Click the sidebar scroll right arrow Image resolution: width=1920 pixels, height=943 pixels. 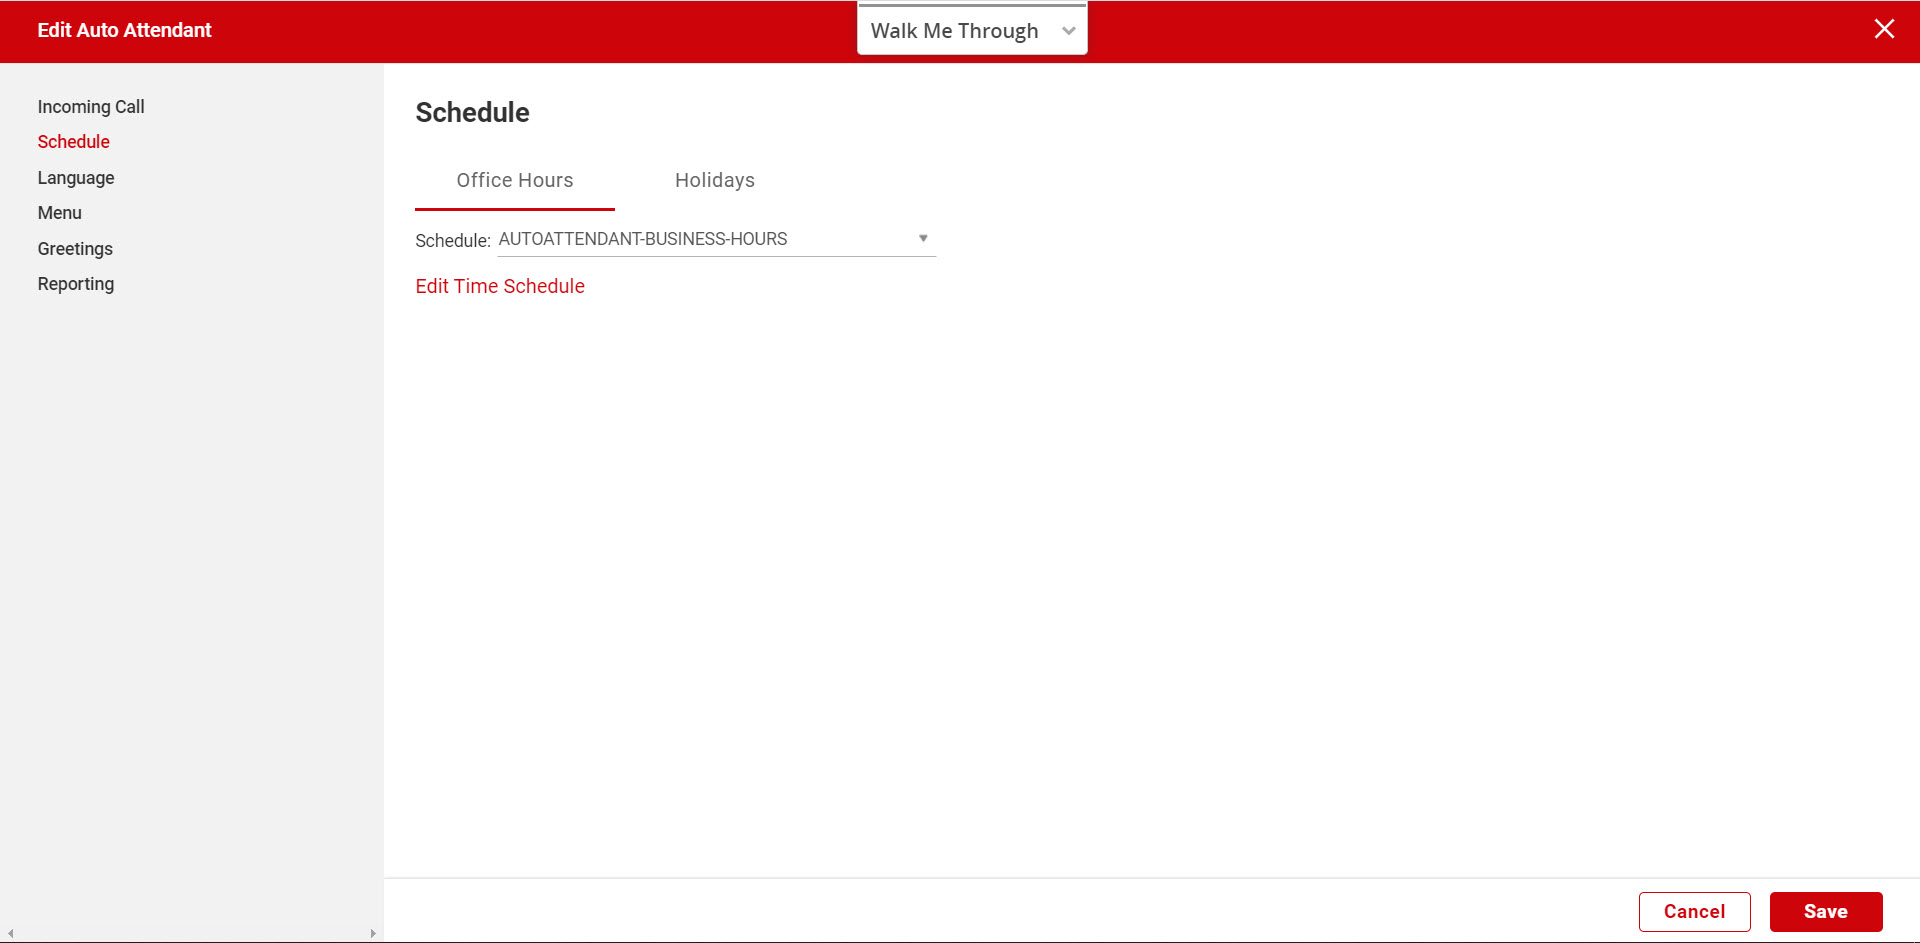tap(373, 934)
